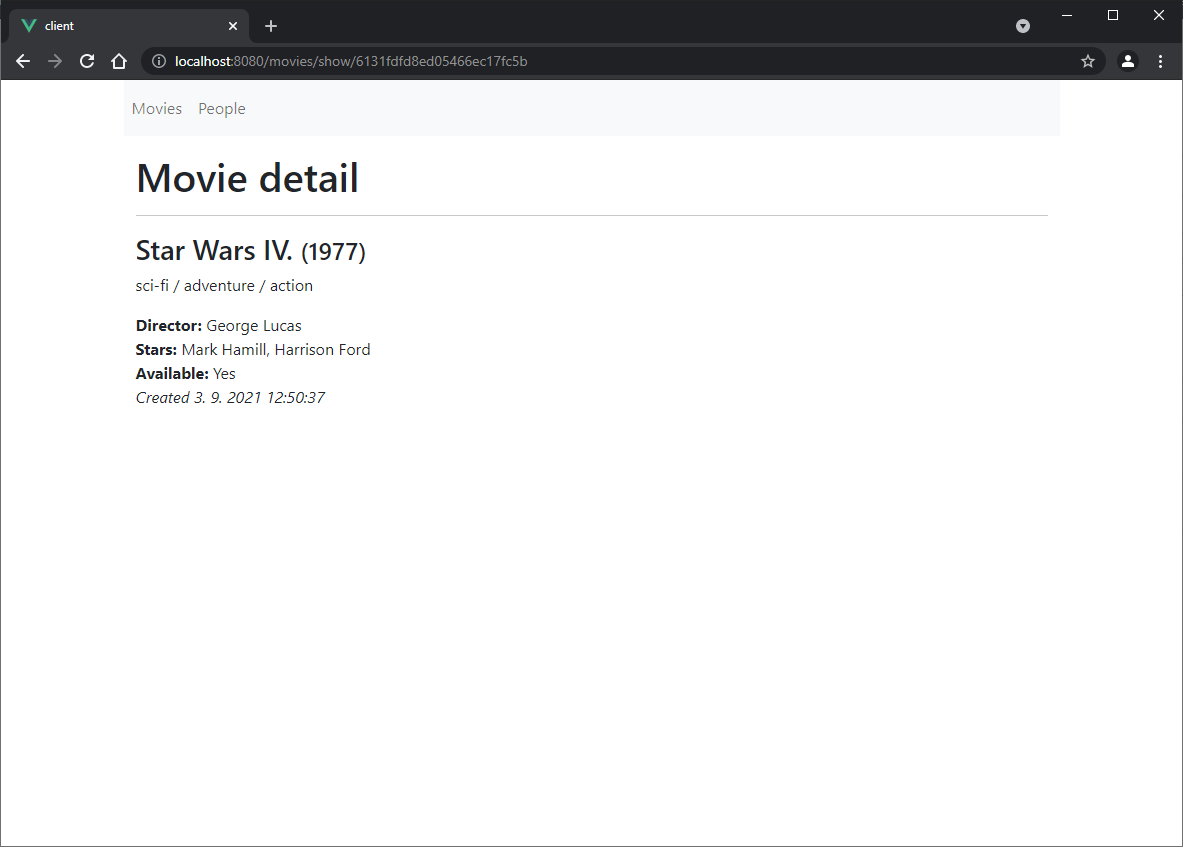The height and width of the screenshot is (847, 1183).
Task: Open a new browser tab
Action: coord(271,26)
